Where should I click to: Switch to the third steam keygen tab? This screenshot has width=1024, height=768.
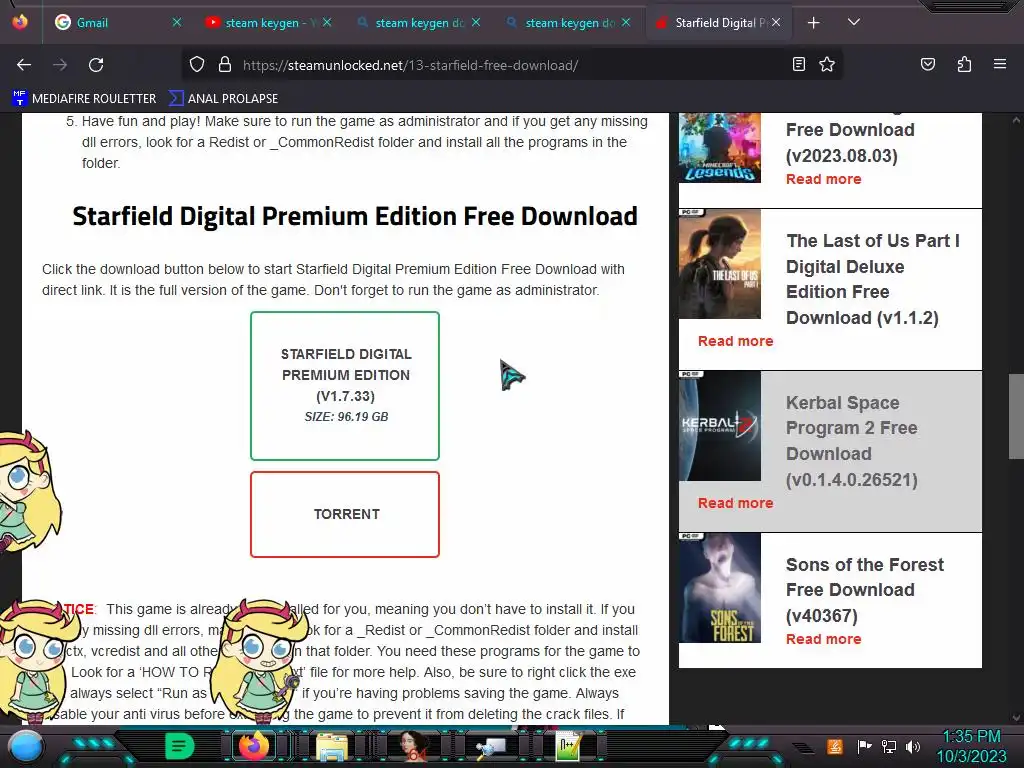pos(568,23)
